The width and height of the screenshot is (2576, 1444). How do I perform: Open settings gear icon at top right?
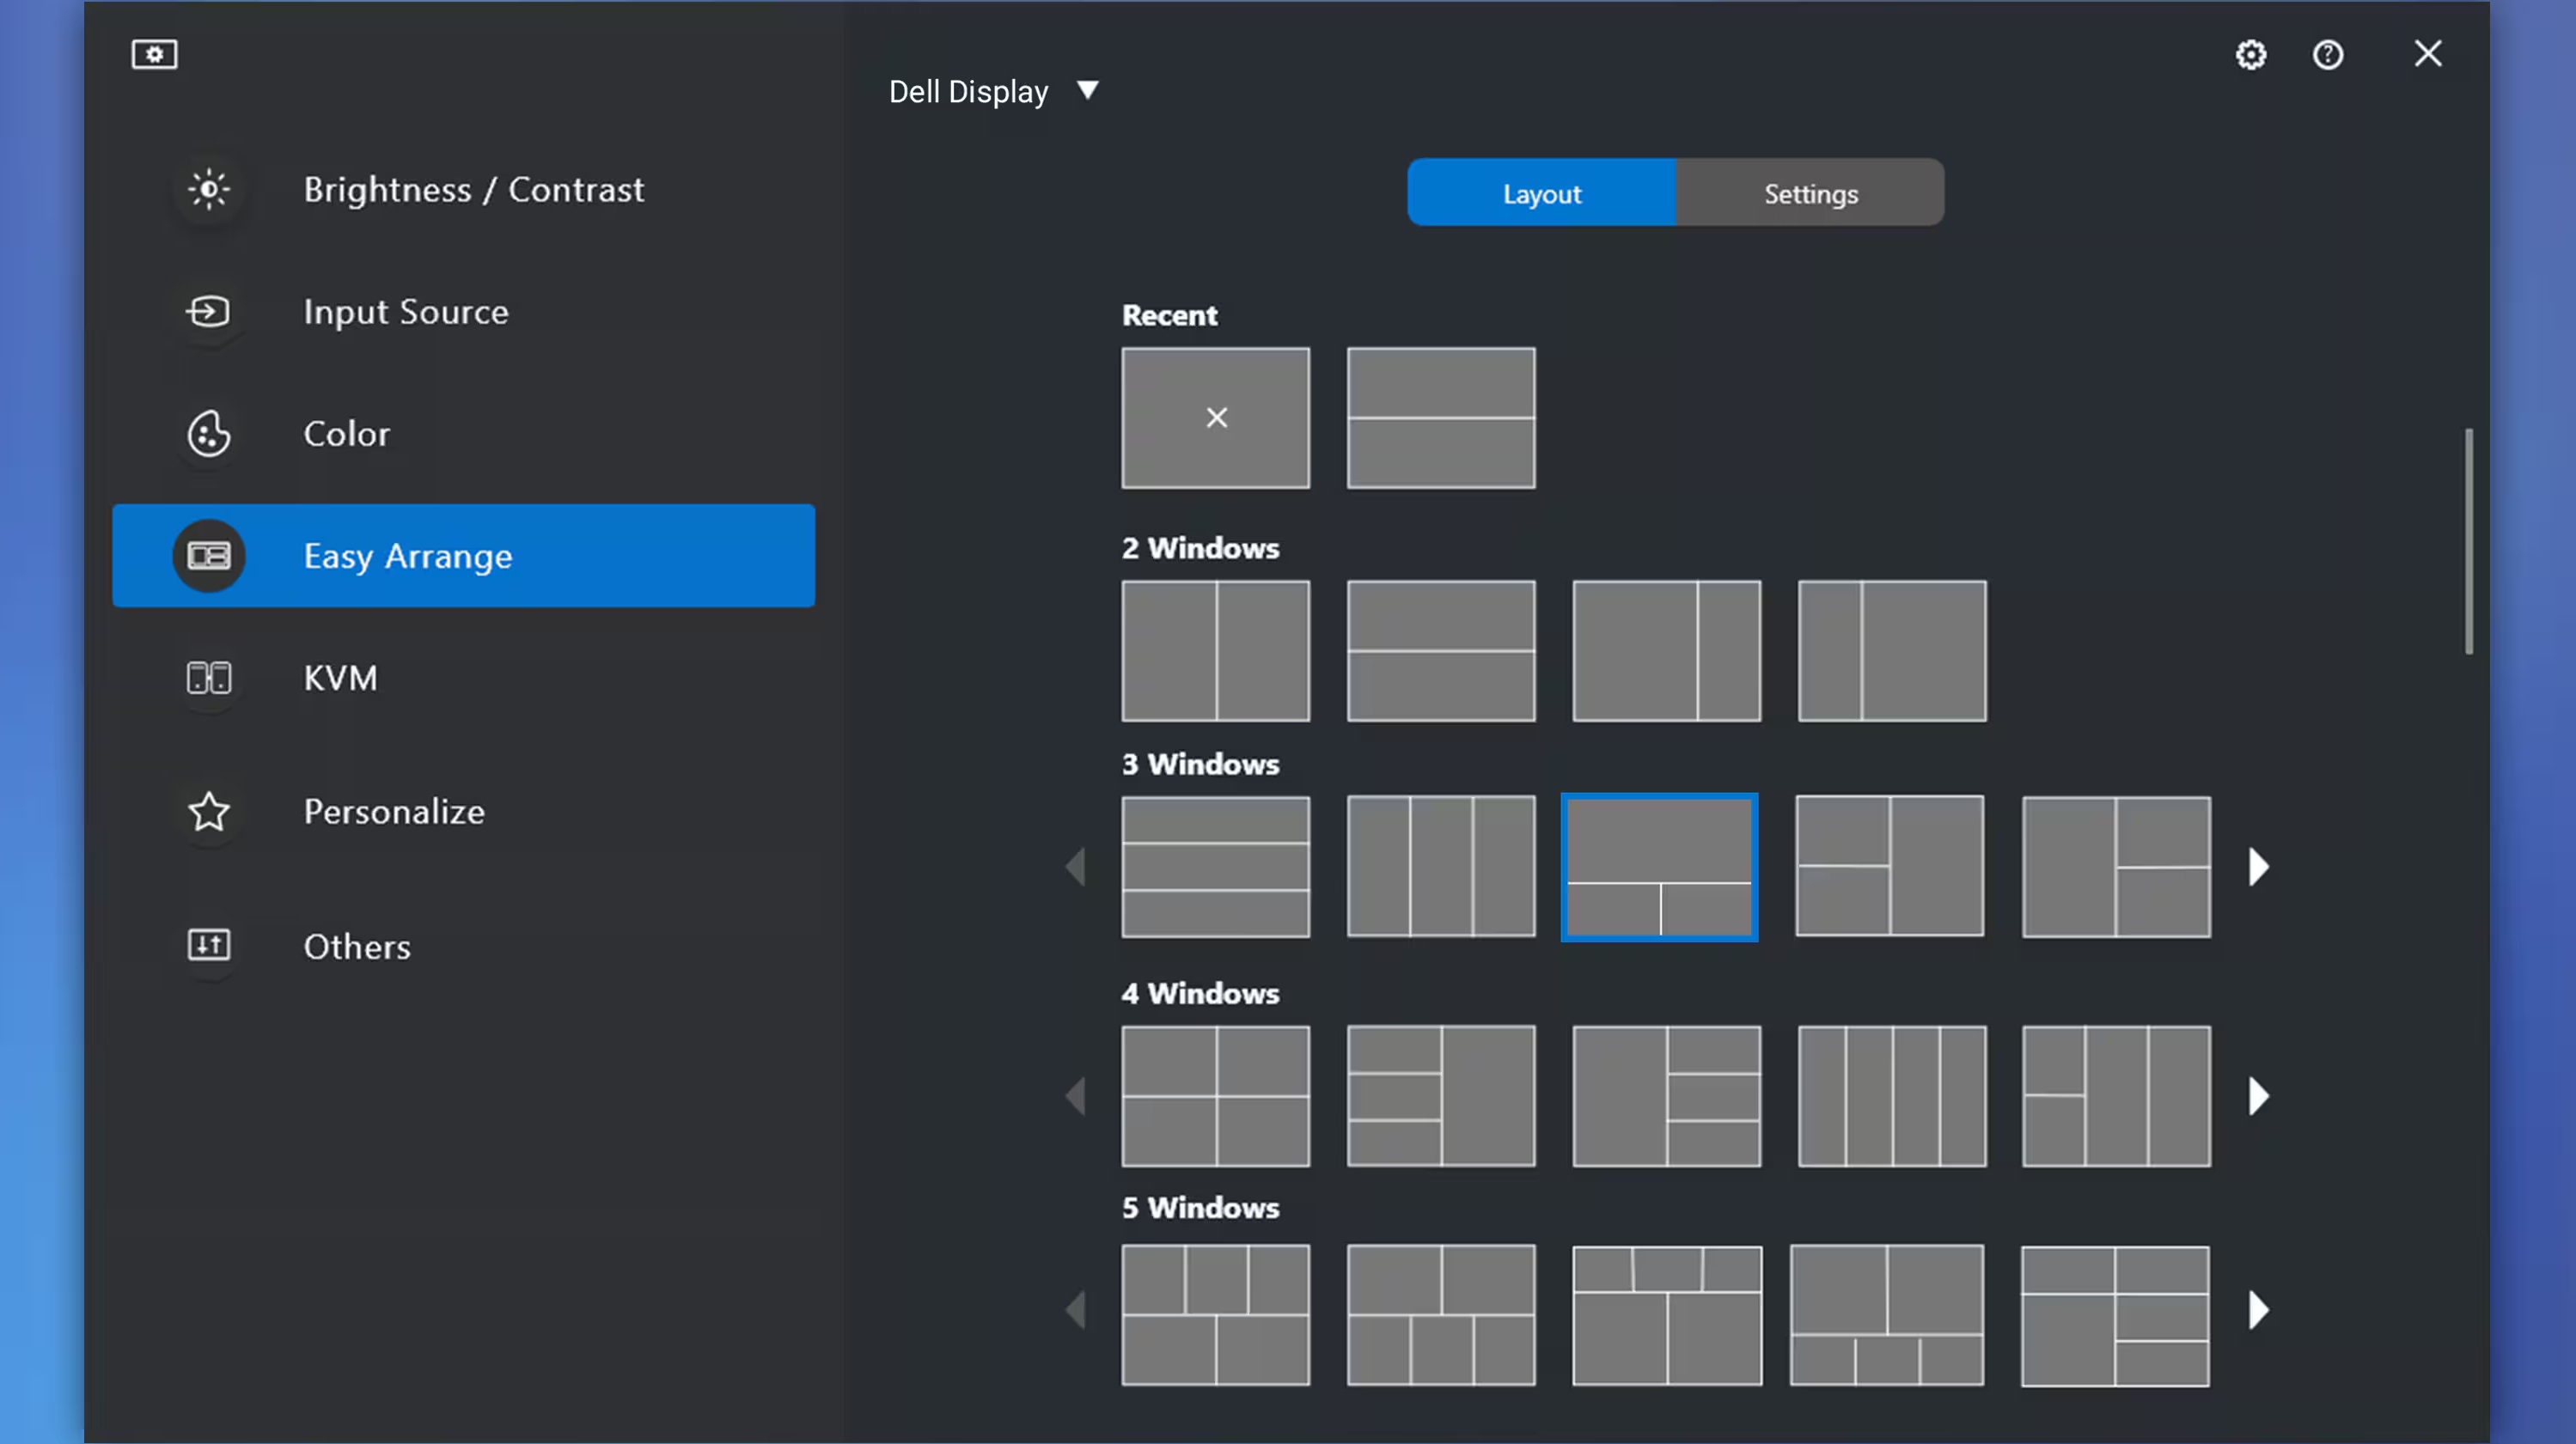tap(2250, 54)
